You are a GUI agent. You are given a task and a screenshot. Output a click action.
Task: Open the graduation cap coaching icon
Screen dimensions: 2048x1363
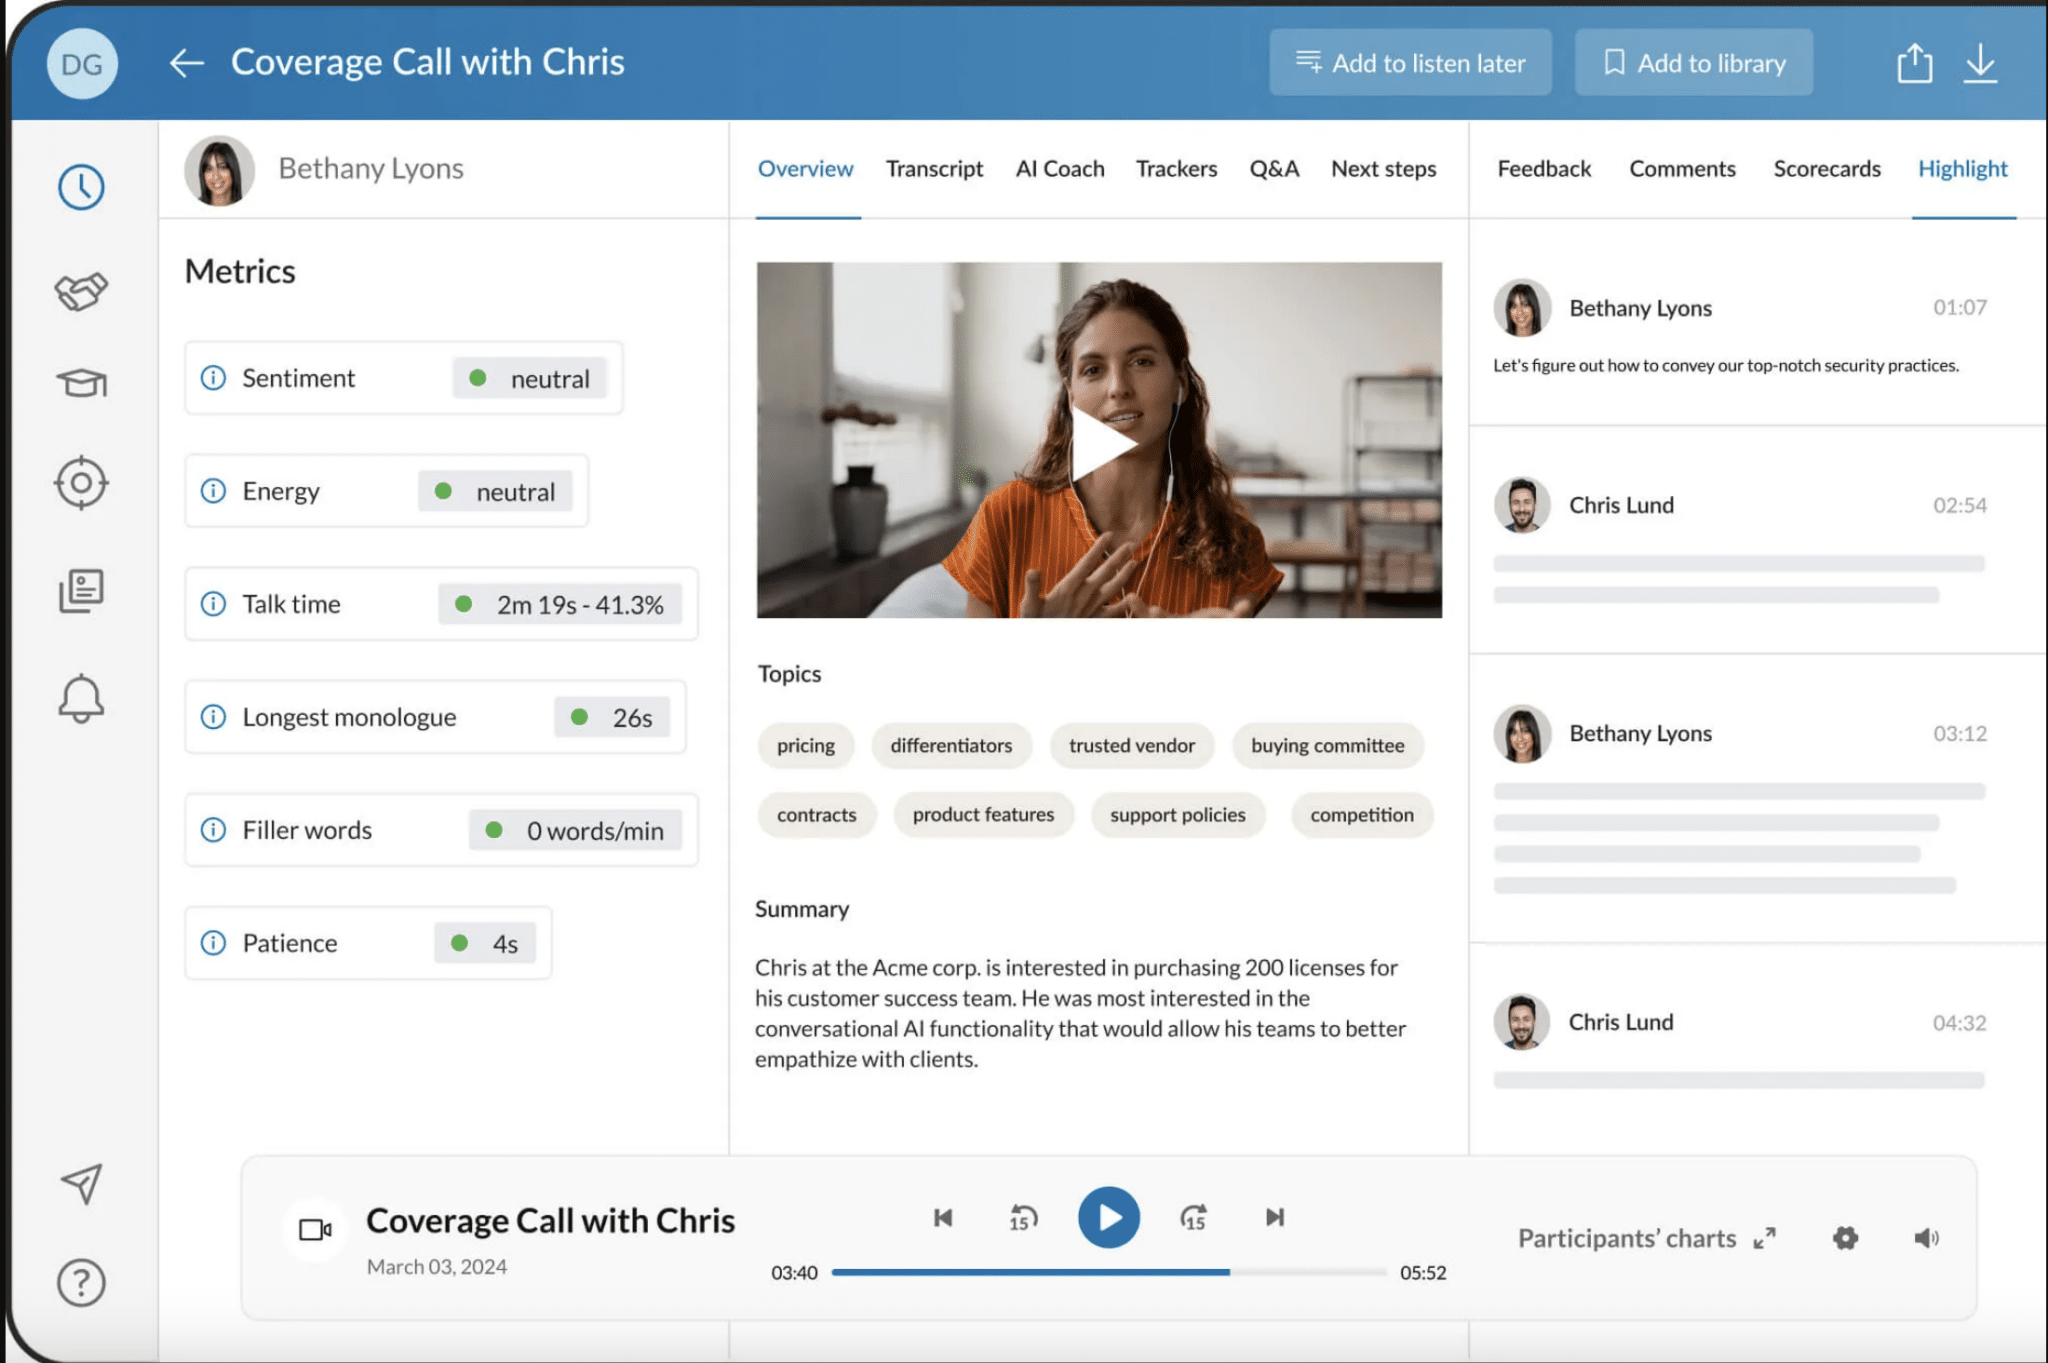click(x=81, y=383)
